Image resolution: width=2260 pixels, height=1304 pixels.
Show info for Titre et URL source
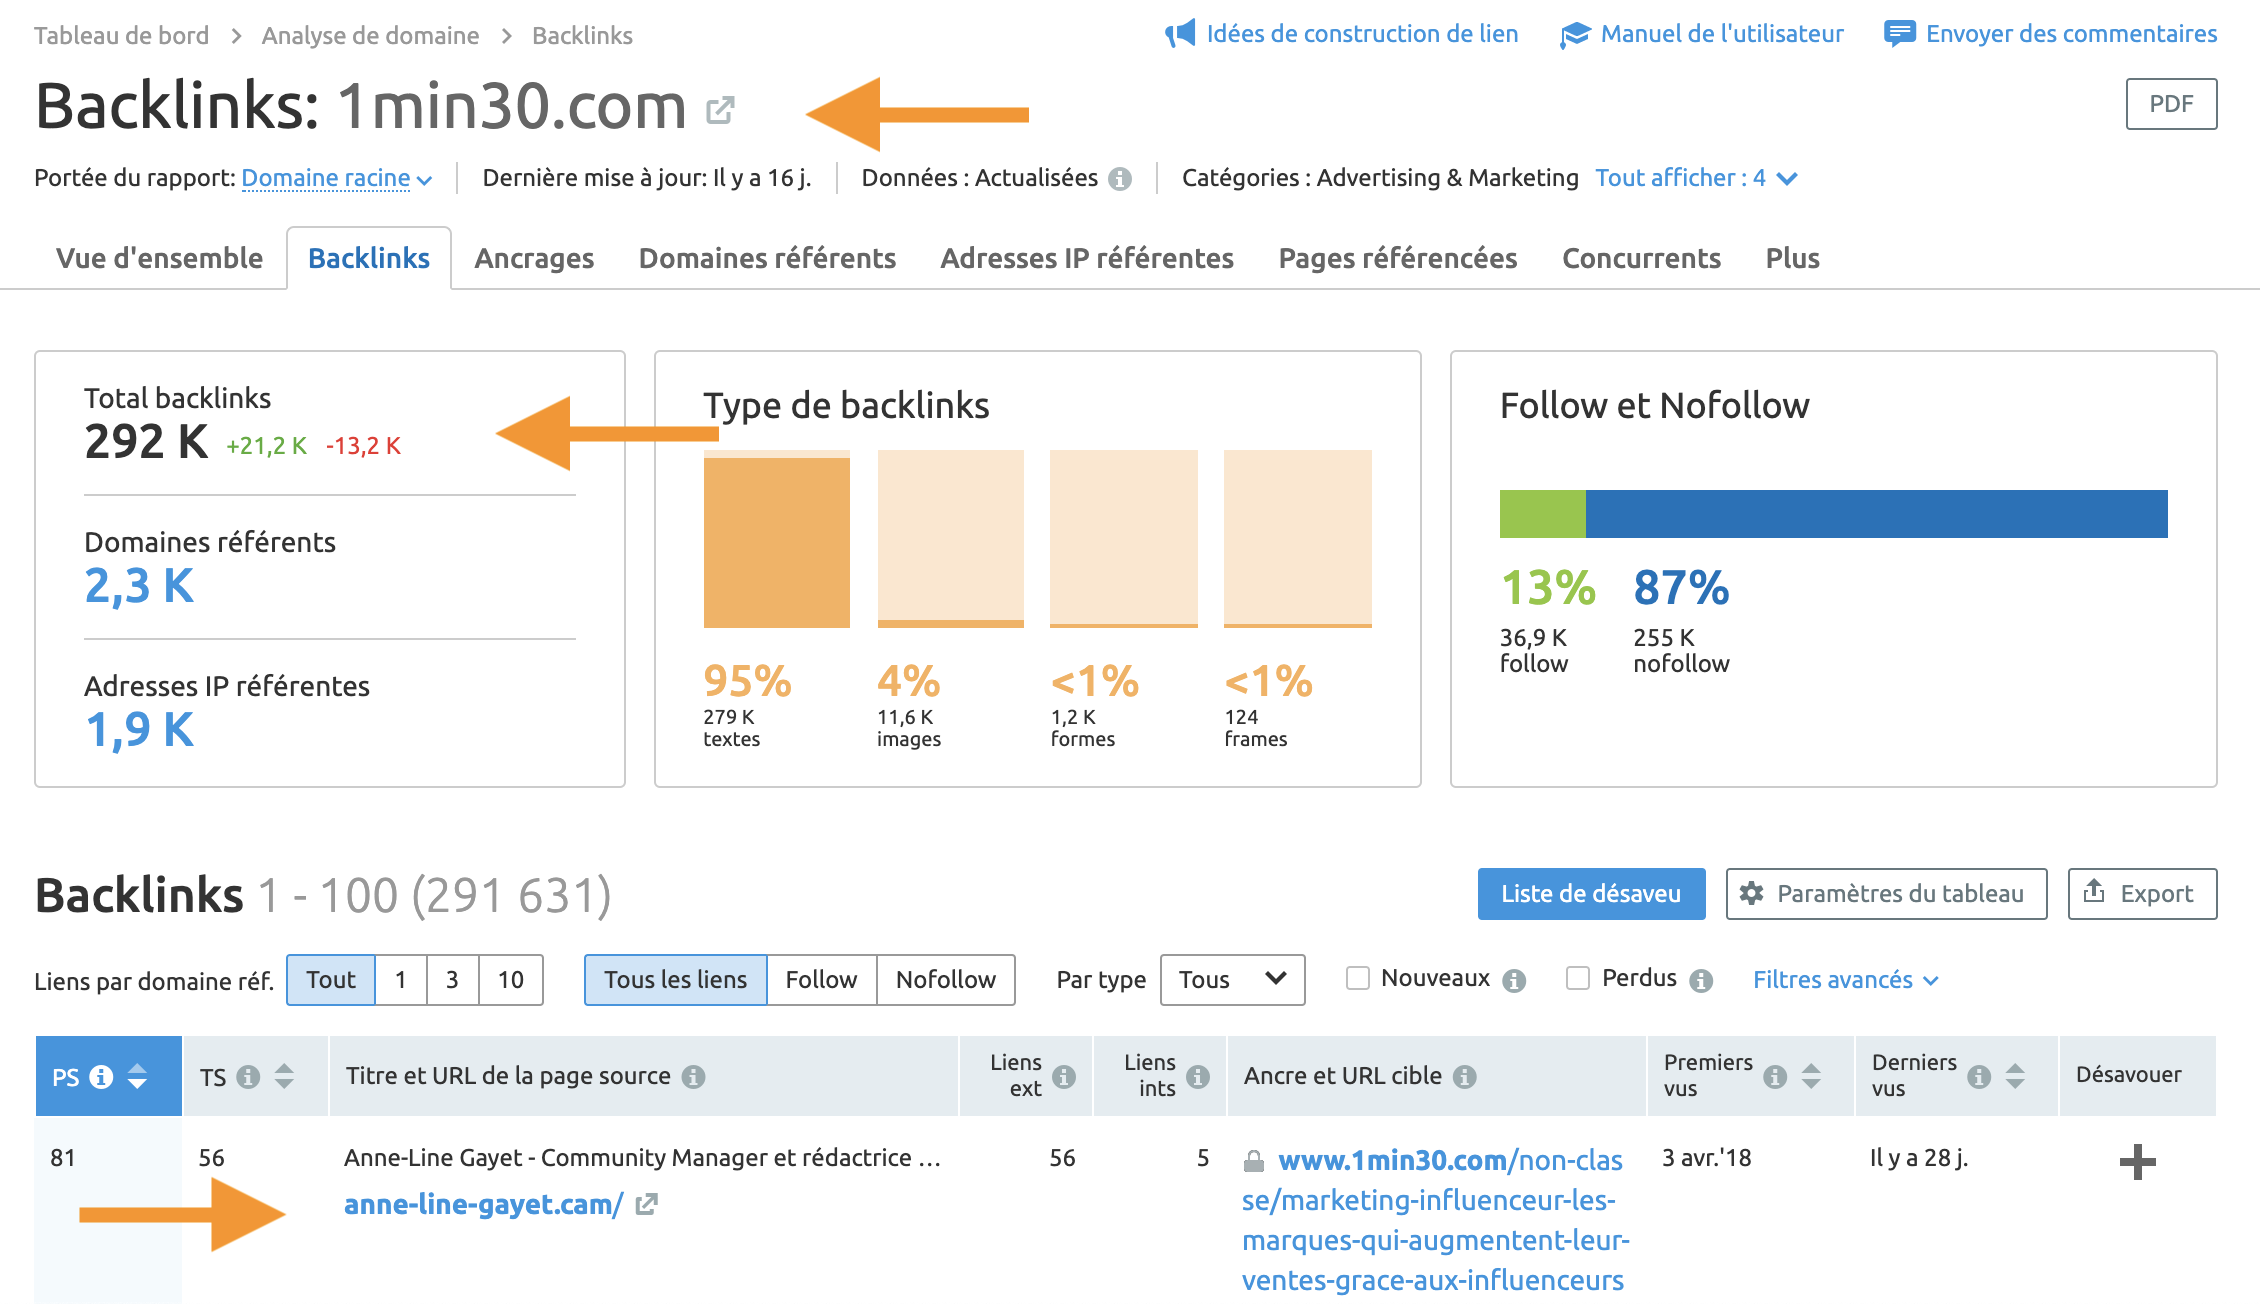(693, 1077)
